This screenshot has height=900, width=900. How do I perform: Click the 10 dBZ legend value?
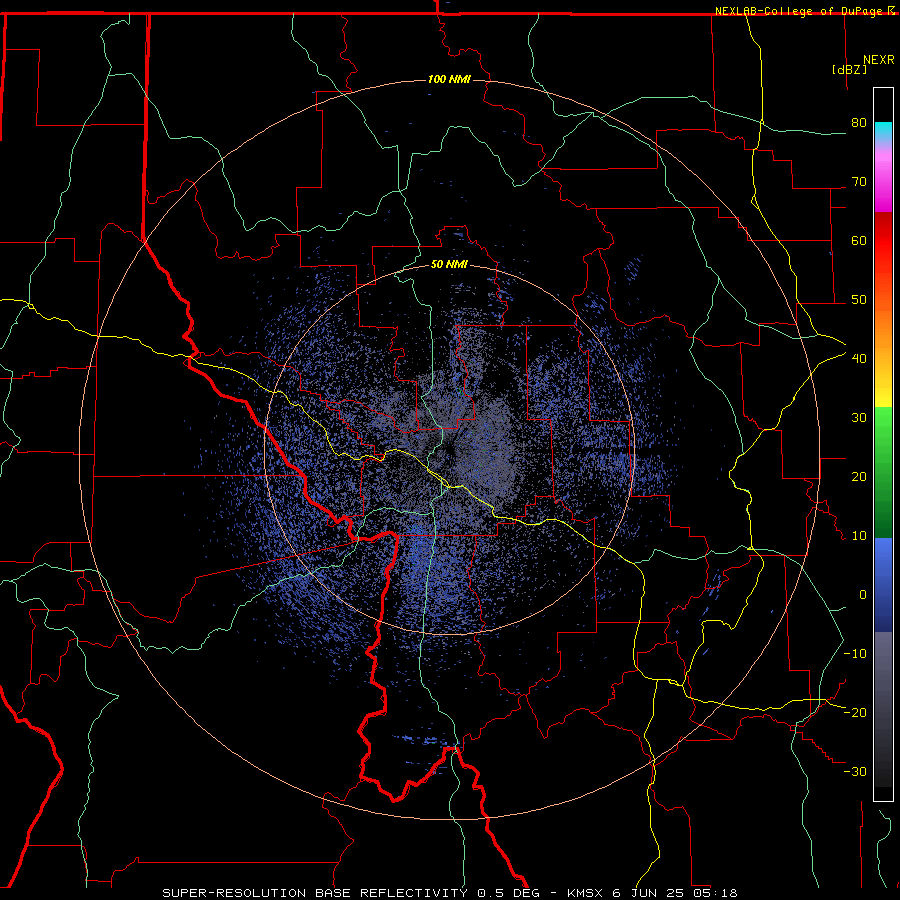click(x=859, y=536)
